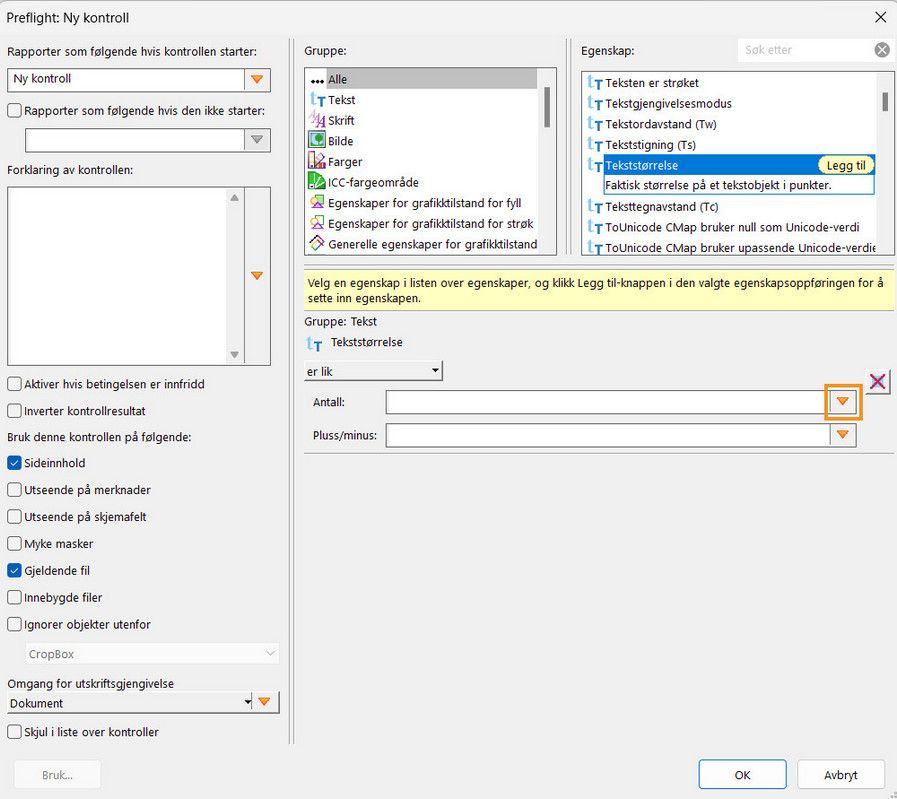Click the icon beside Tekststigning (Ts)
This screenshot has width=897, height=799.
[x=595, y=145]
